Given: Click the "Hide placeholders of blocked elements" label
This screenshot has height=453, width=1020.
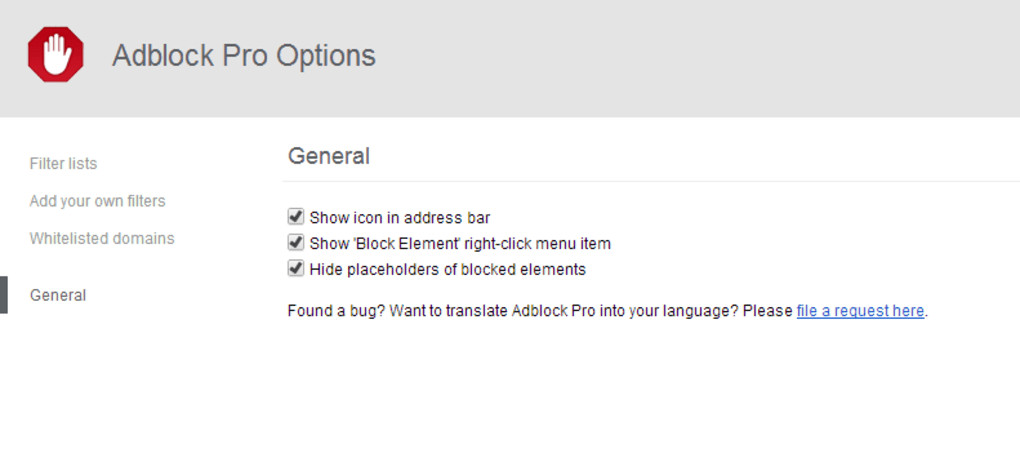Looking at the screenshot, I should pos(447,269).
